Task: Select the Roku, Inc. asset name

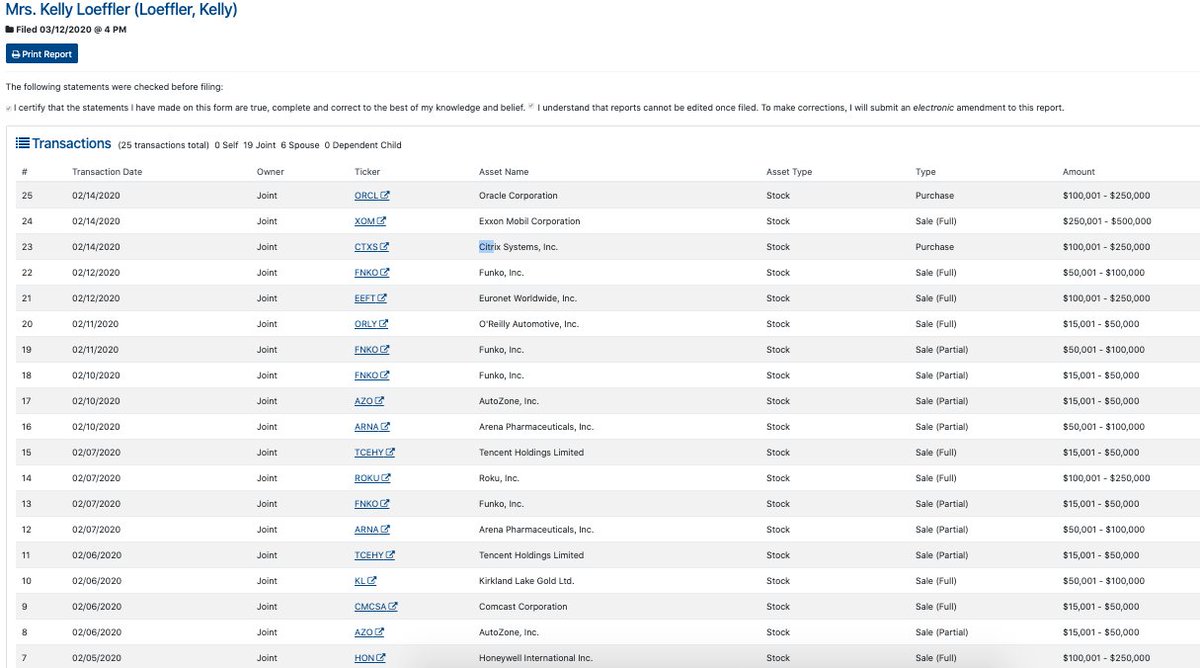Action: click(499, 478)
